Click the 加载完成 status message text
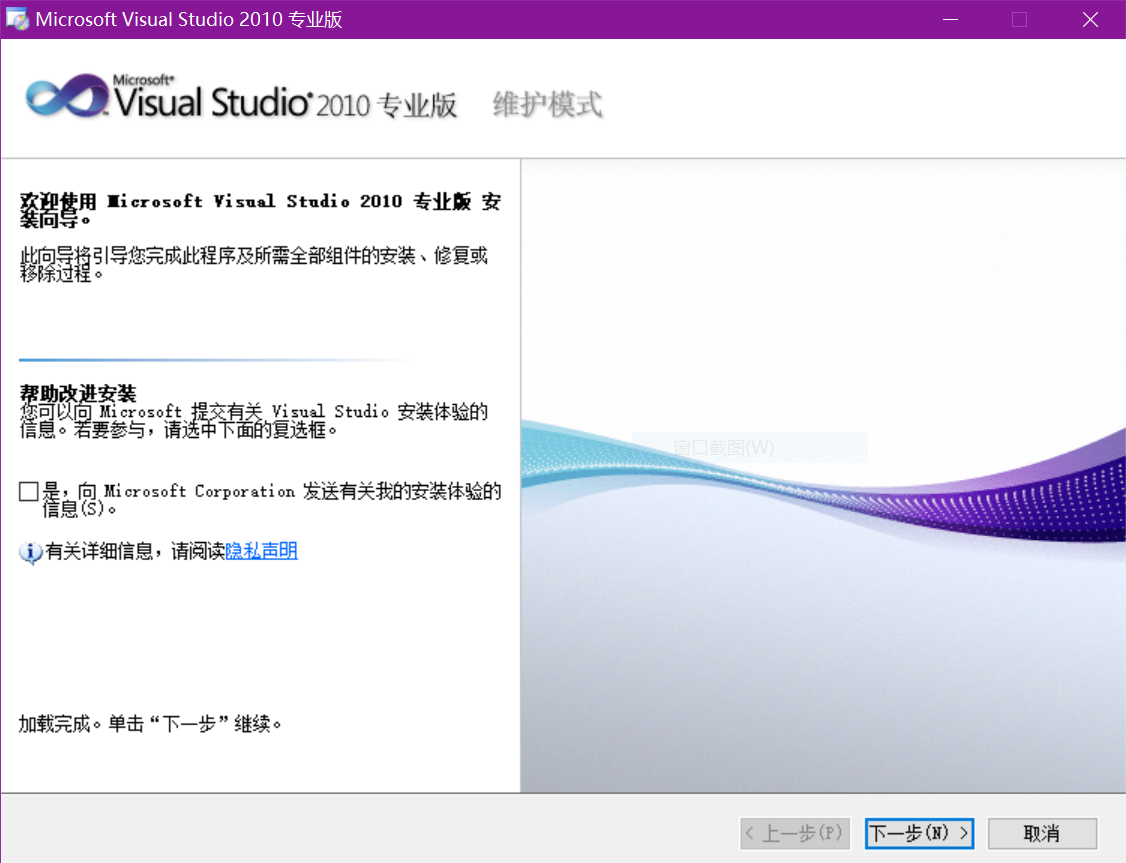 point(150,723)
